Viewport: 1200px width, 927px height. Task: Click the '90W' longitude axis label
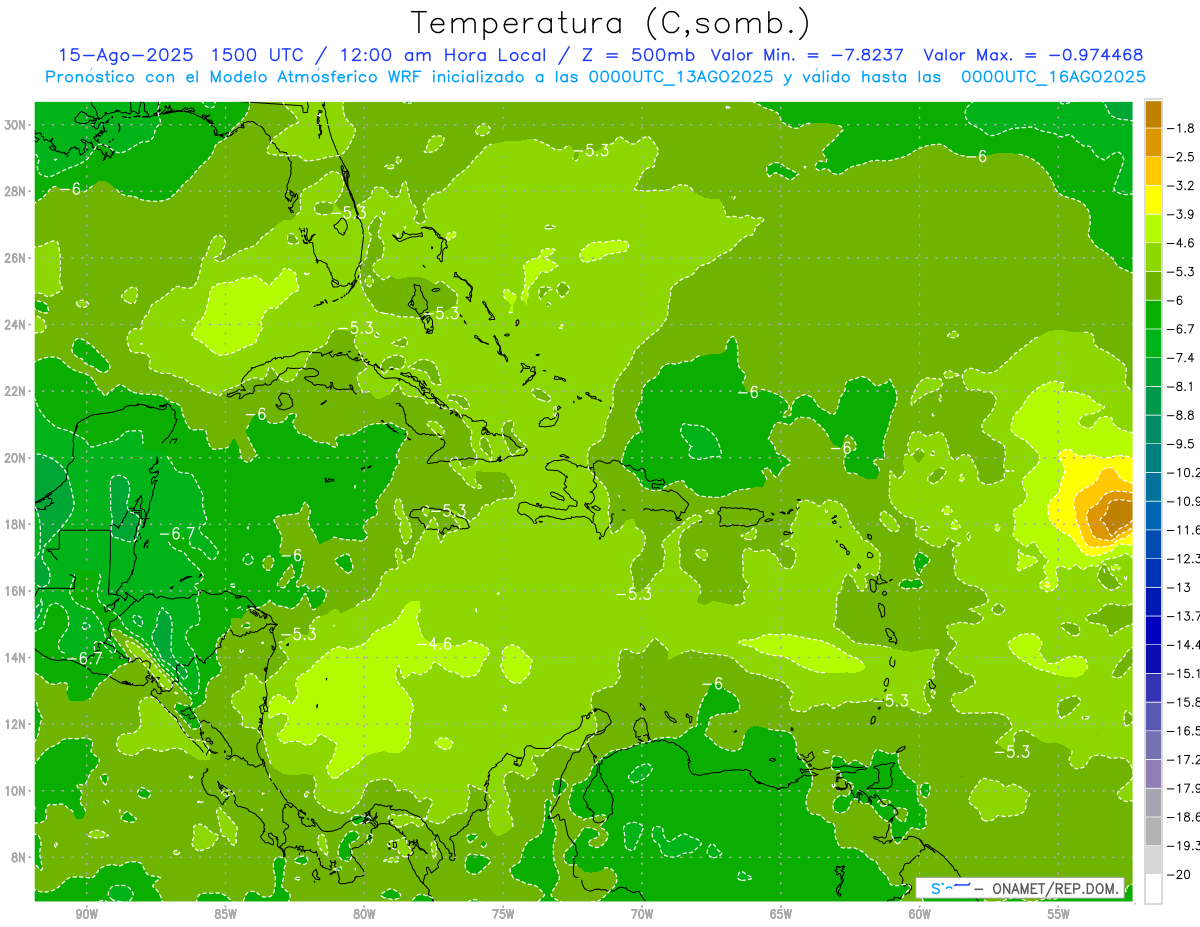pyautogui.click(x=86, y=914)
